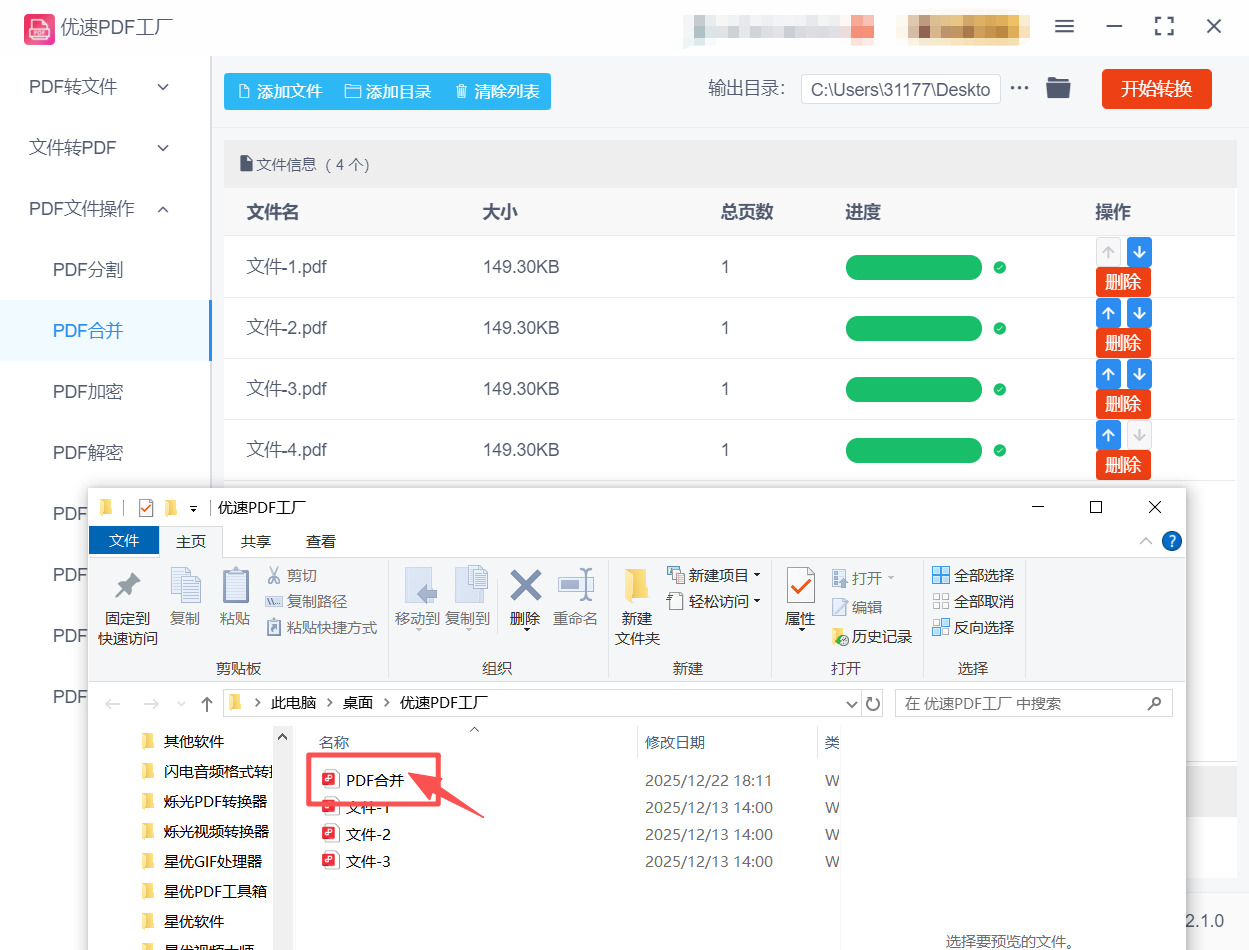Image resolution: width=1249 pixels, height=950 pixels.
Task: Click the 添加文件 add file button
Action: click(x=279, y=91)
